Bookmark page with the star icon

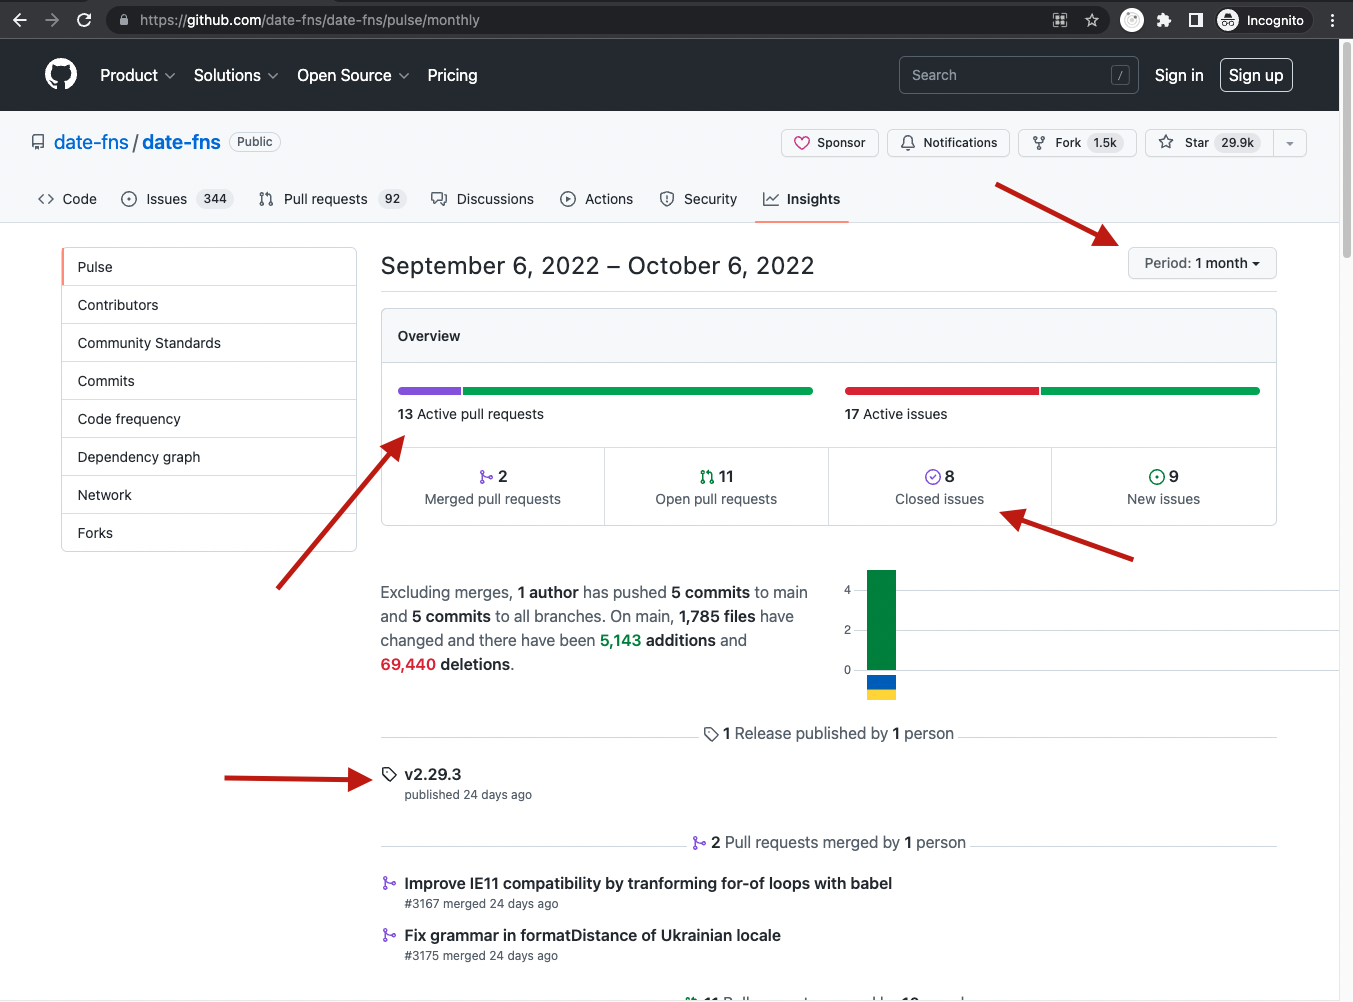point(1092,20)
